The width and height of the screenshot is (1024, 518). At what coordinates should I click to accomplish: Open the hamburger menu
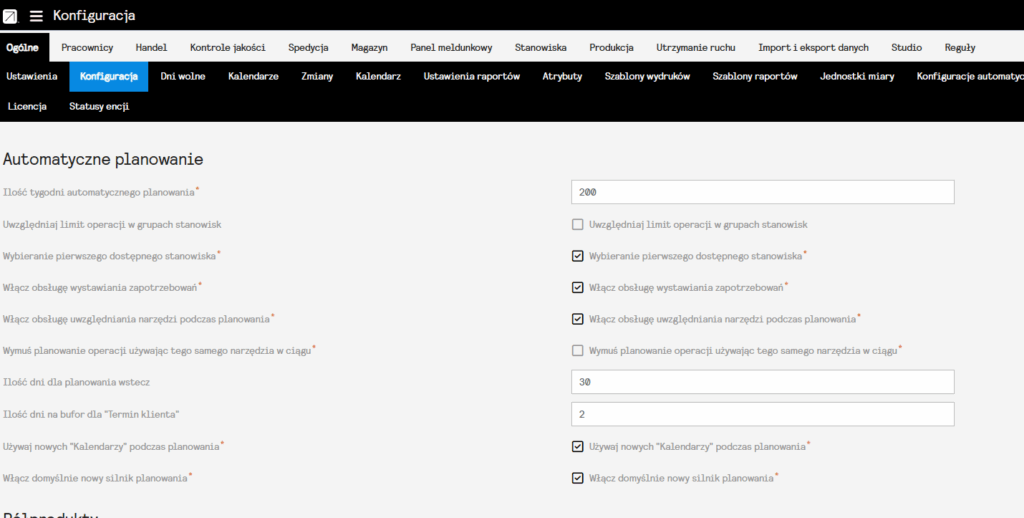[36, 16]
